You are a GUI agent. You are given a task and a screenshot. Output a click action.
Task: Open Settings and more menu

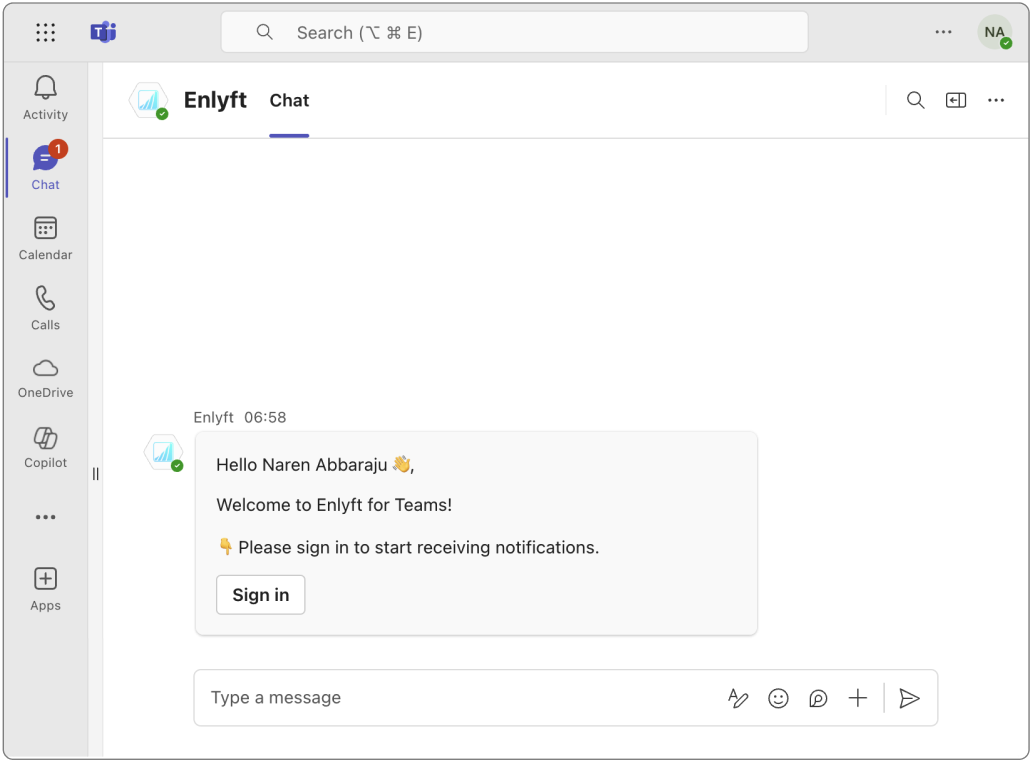tap(943, 32)
